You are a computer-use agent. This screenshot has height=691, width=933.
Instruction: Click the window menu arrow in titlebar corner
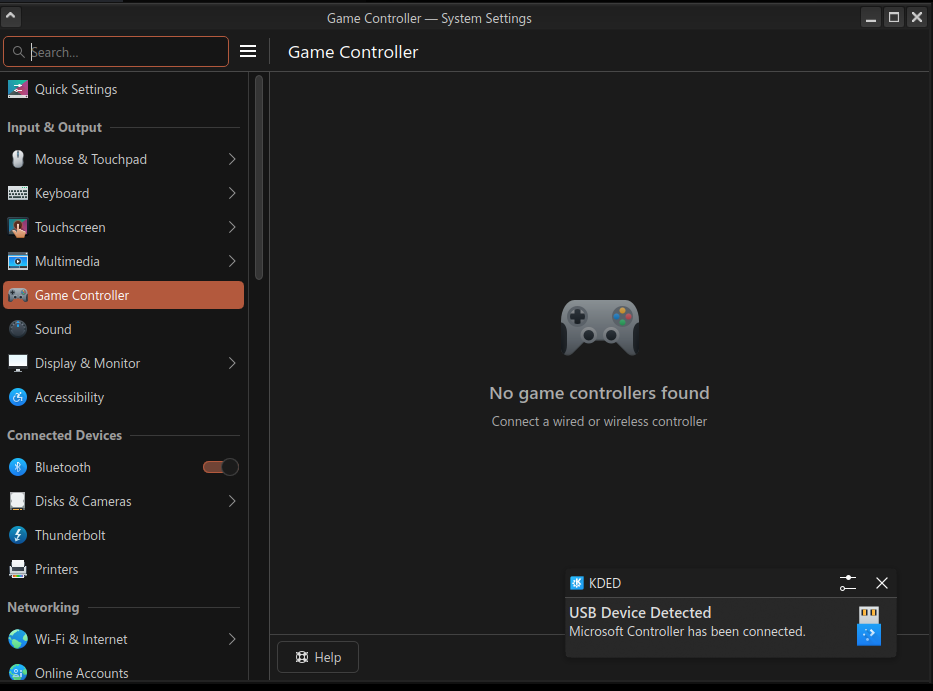pyautogui.click(x=11, y=16)
